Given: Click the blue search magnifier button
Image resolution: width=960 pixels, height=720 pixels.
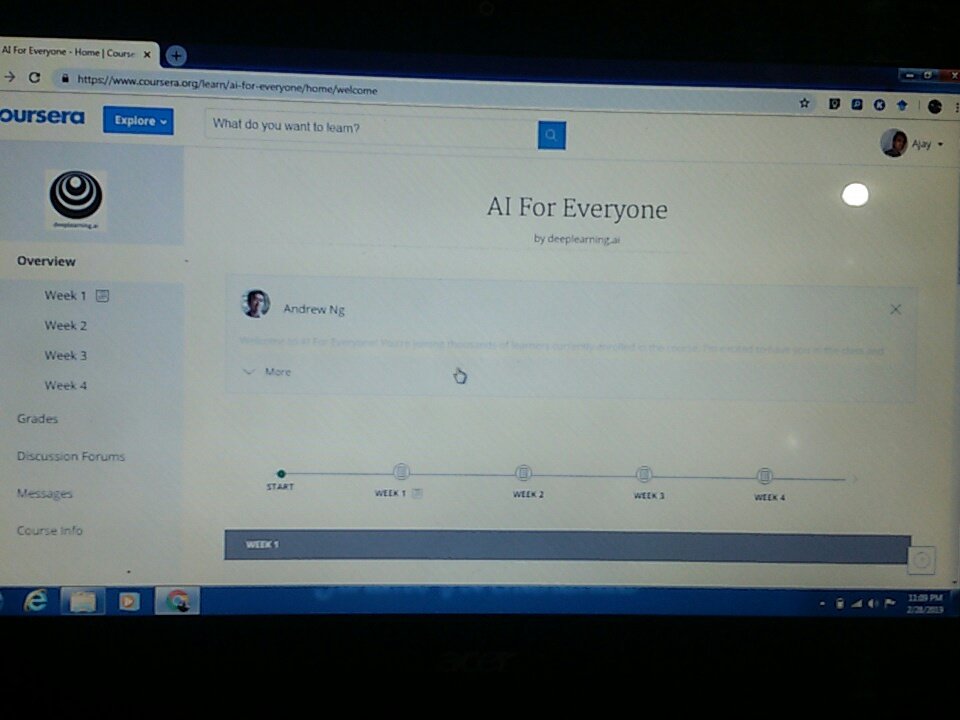Looking at the screenshot, I should [x=552, y=135].
